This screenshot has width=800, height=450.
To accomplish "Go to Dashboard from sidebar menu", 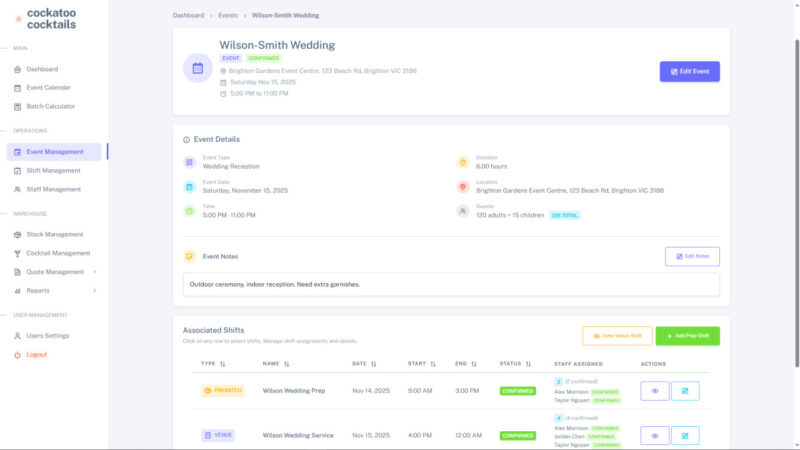I will pyautogui.click(x=42, y=69).
